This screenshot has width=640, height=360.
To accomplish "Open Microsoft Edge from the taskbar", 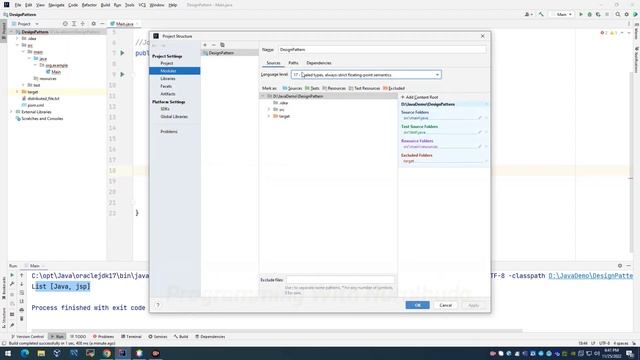I will (x=25, y=353).
